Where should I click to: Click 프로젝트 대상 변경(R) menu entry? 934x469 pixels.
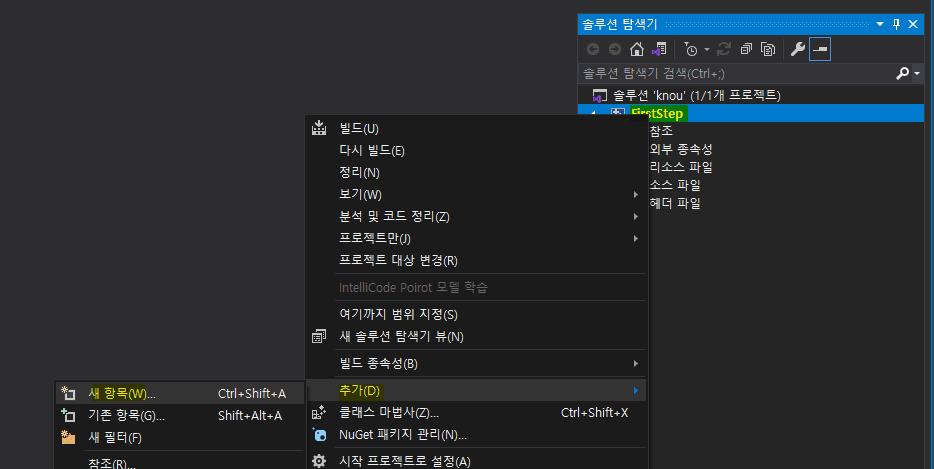(x=398, y=260)
